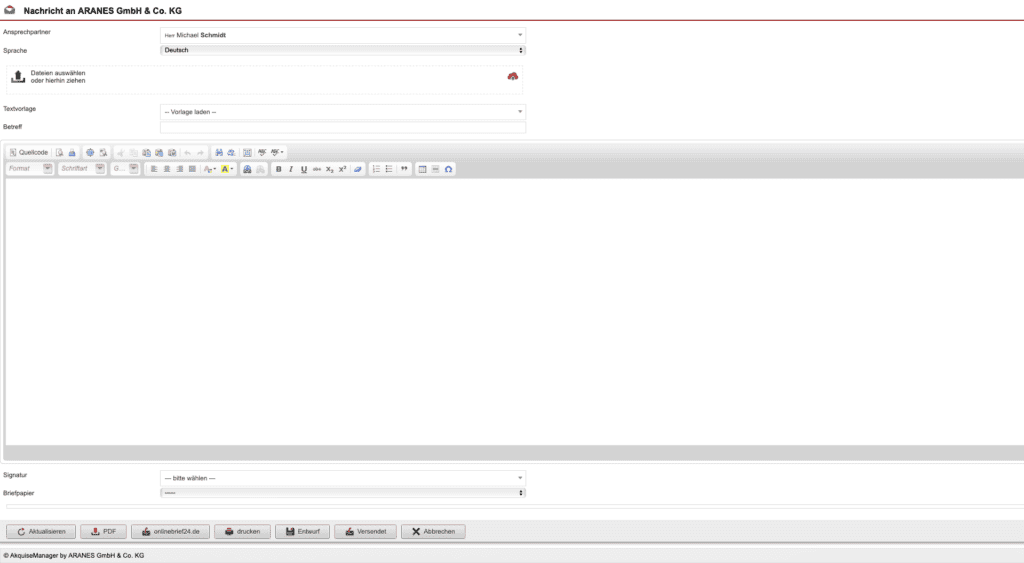Click the select all icon

tap(248, 152)
